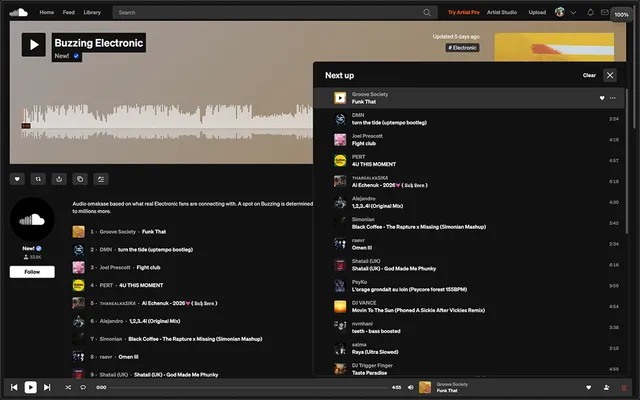The width and height of the screenshot is (640, 400).
Task: Open the notifications bell
Action: (590, 13)
